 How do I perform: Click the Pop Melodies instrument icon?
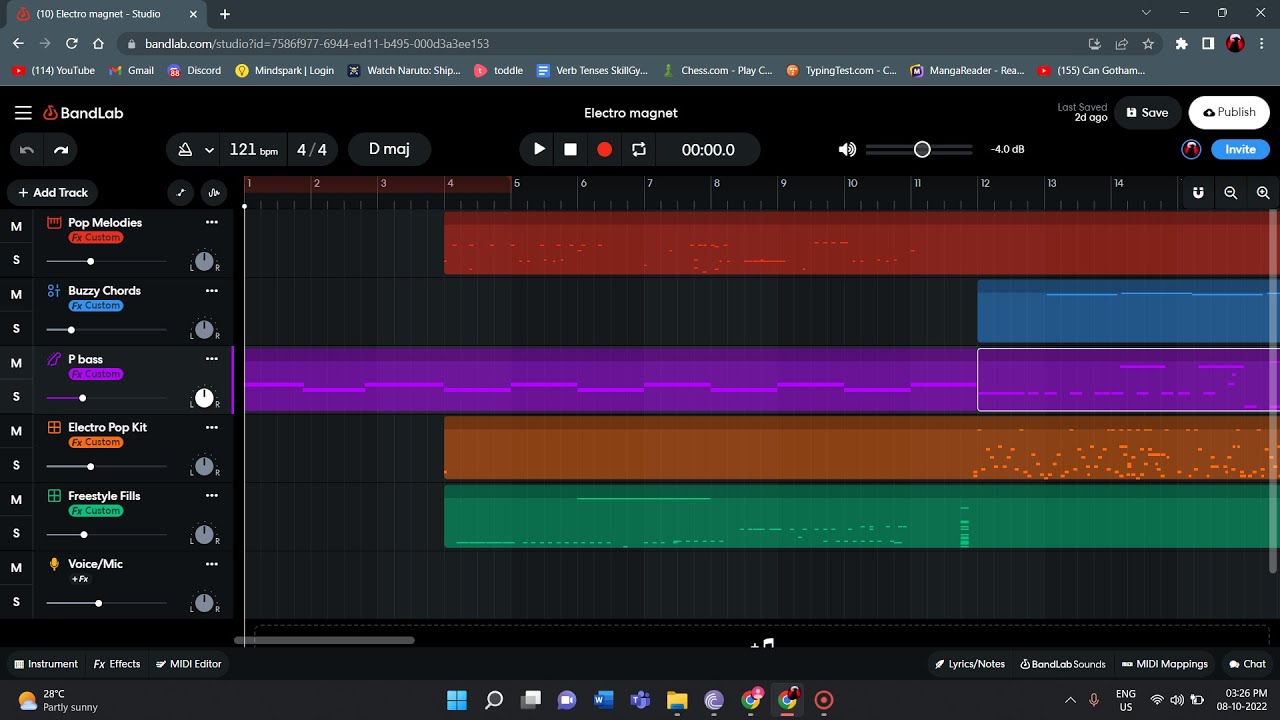point(54,222)
